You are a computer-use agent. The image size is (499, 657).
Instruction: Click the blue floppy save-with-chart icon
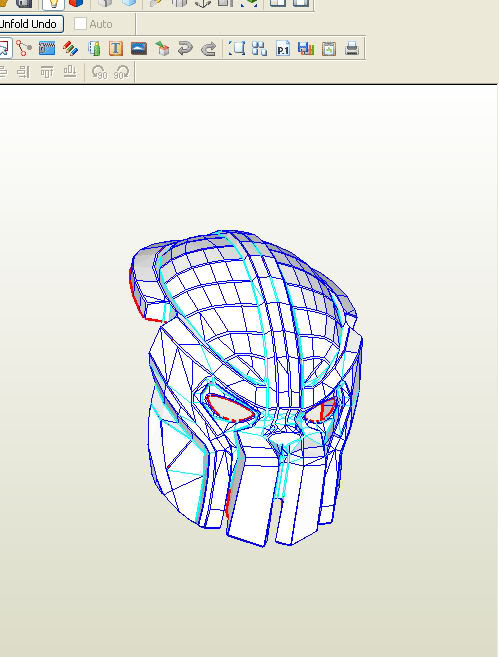(x=306, y=49)
